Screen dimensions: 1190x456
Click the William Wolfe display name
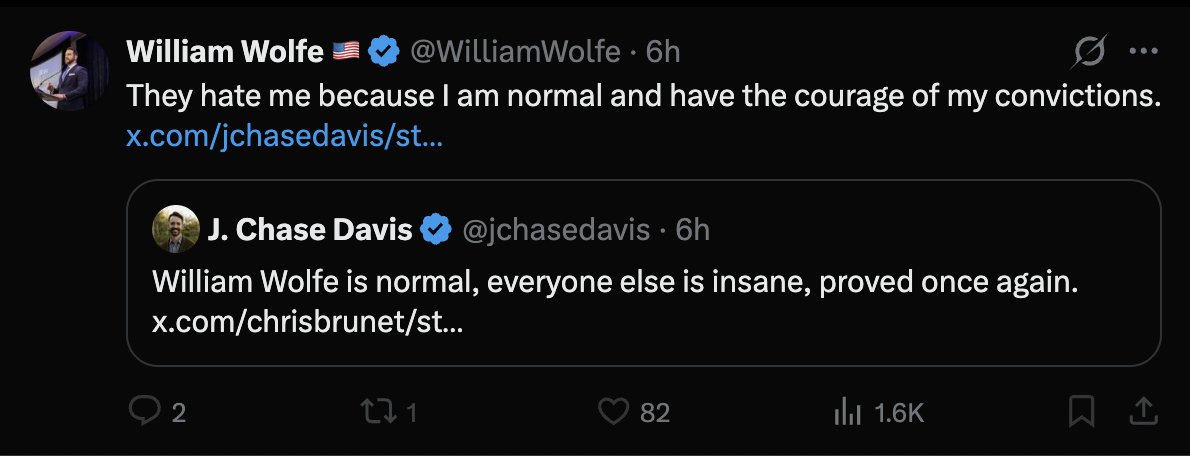(x=225, y=52)
